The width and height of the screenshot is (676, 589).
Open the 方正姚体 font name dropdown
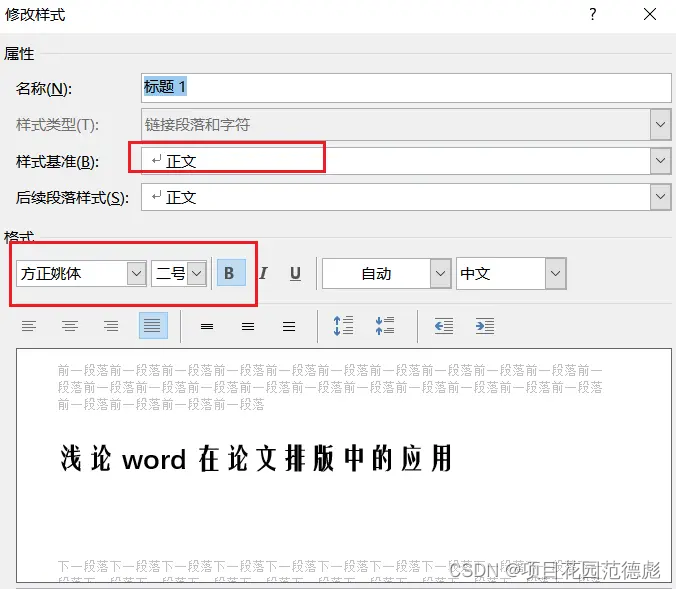[137, 273]
